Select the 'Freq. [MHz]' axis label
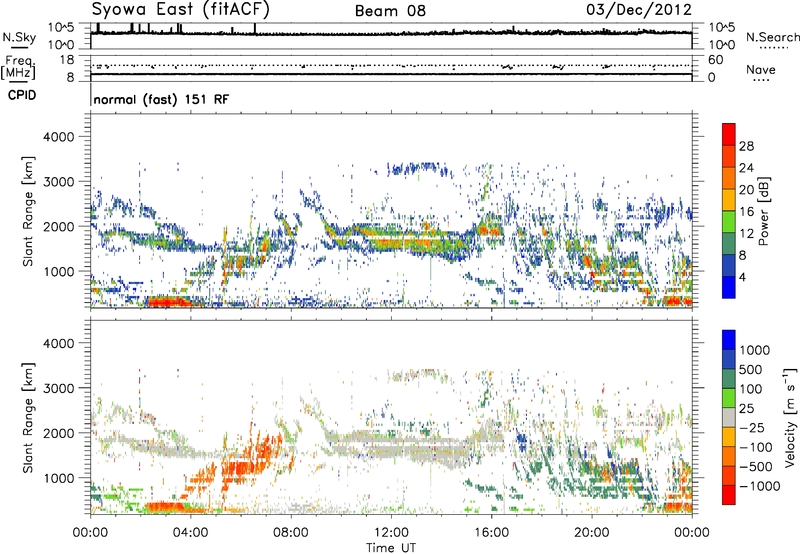 [x=18, y=67]
